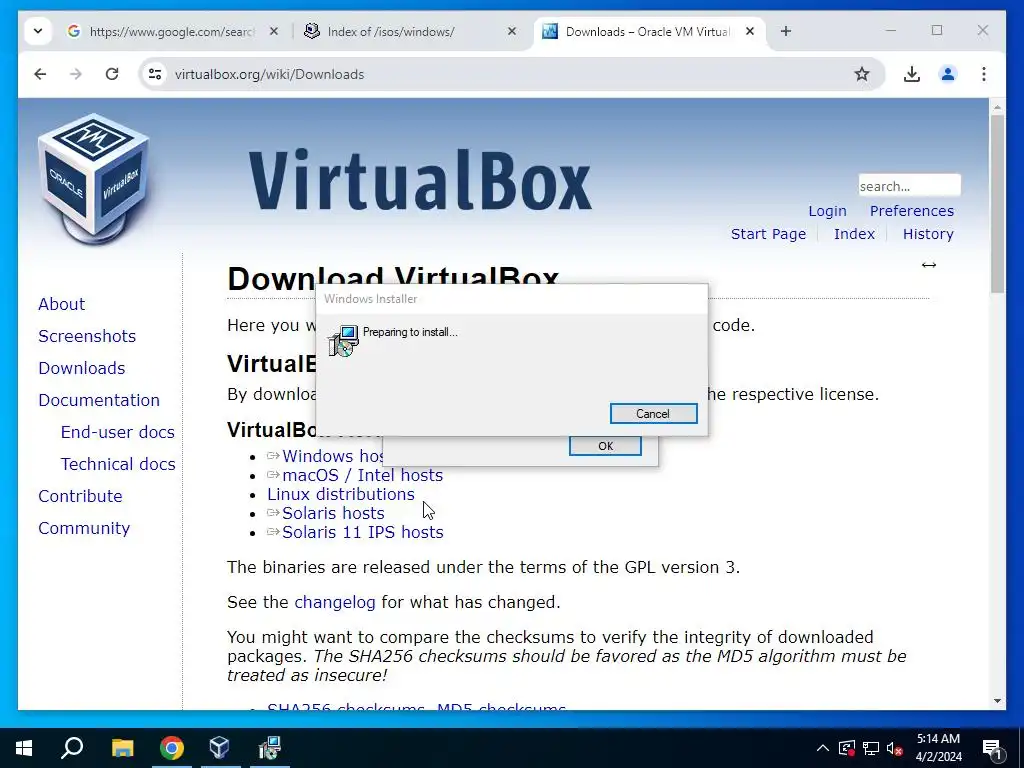Click the VirtualBox cube logo
This screenshot has width=1024, height=768.
95,178
